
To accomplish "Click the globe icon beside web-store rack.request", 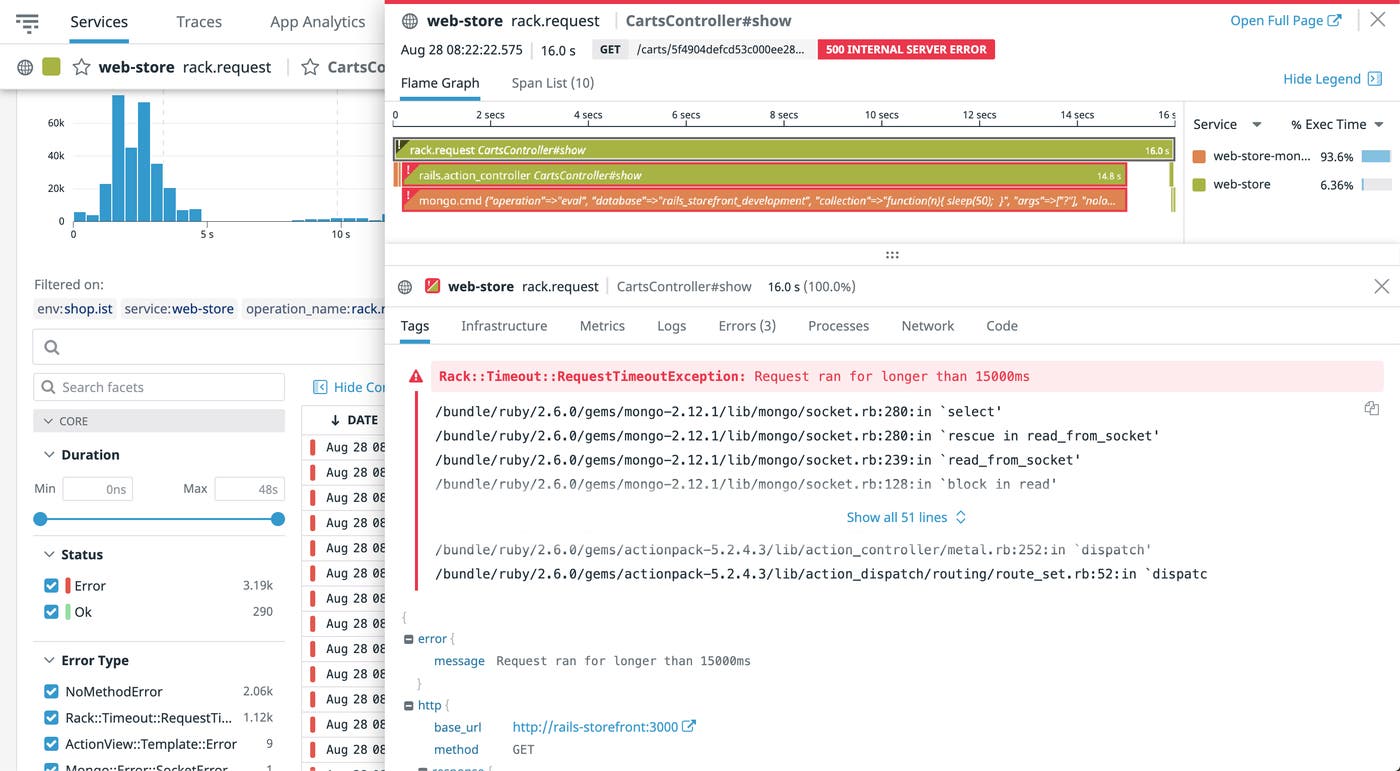I will coord(23,67).
